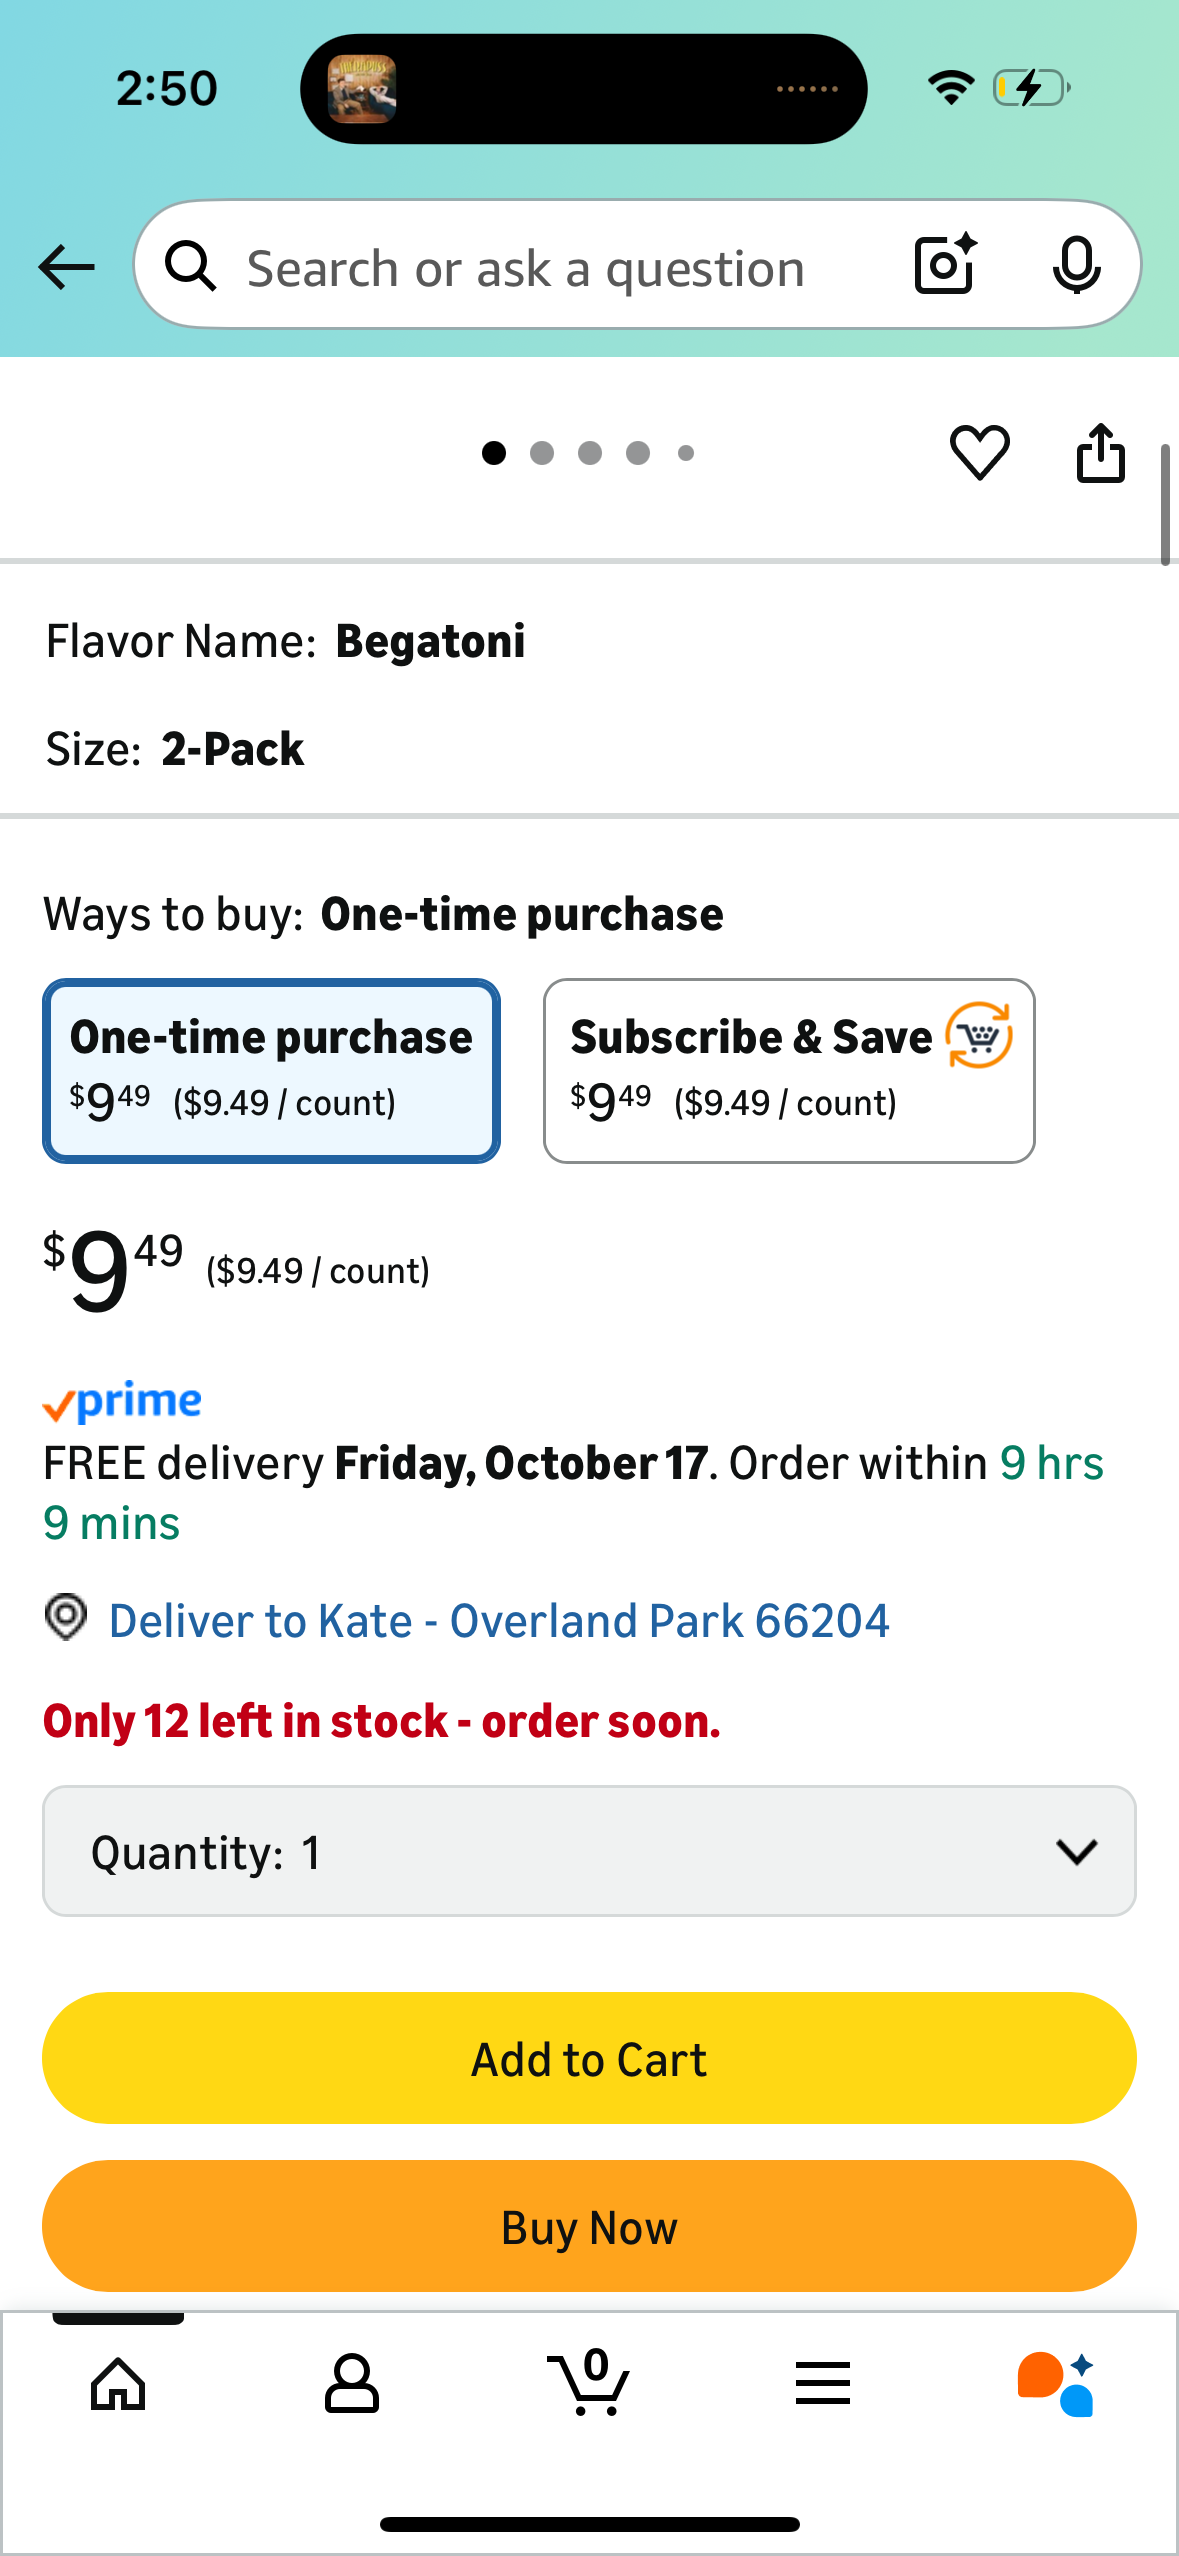Viewport: 1179px width, 2556px height.
Task: Add item to wish list heart
Action: 979,452
